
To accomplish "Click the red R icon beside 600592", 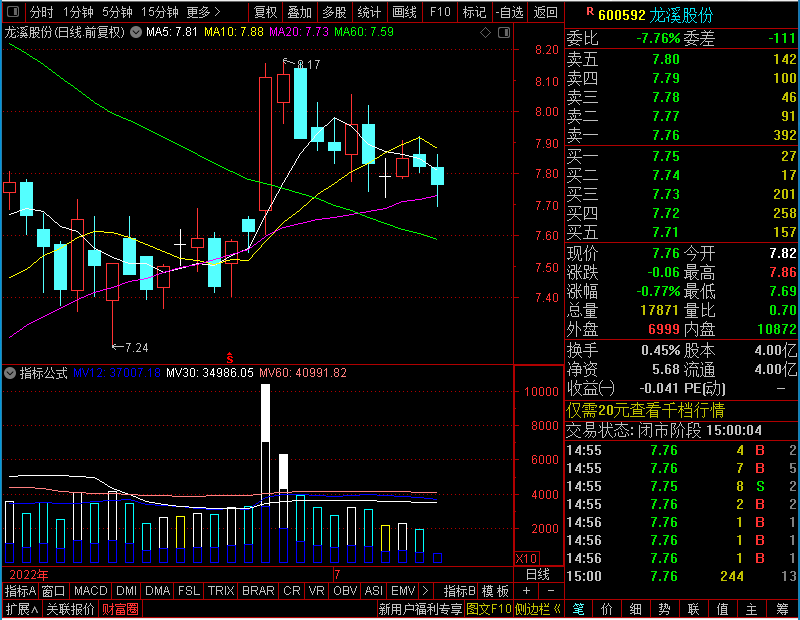I will point(590,11).
